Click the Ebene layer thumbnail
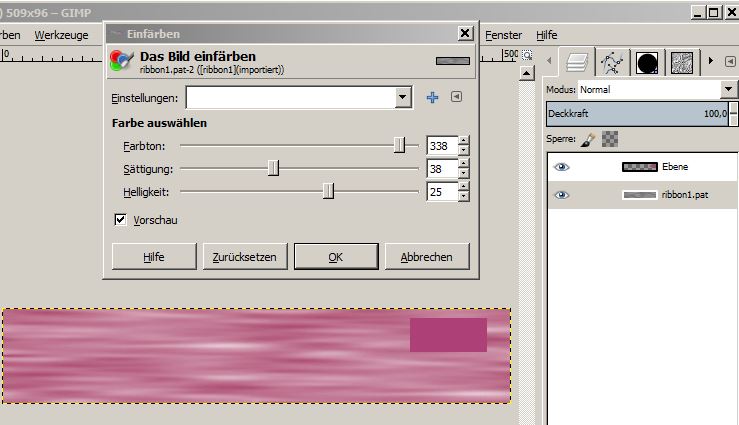The image size is (739, 425). click(640, 167)
